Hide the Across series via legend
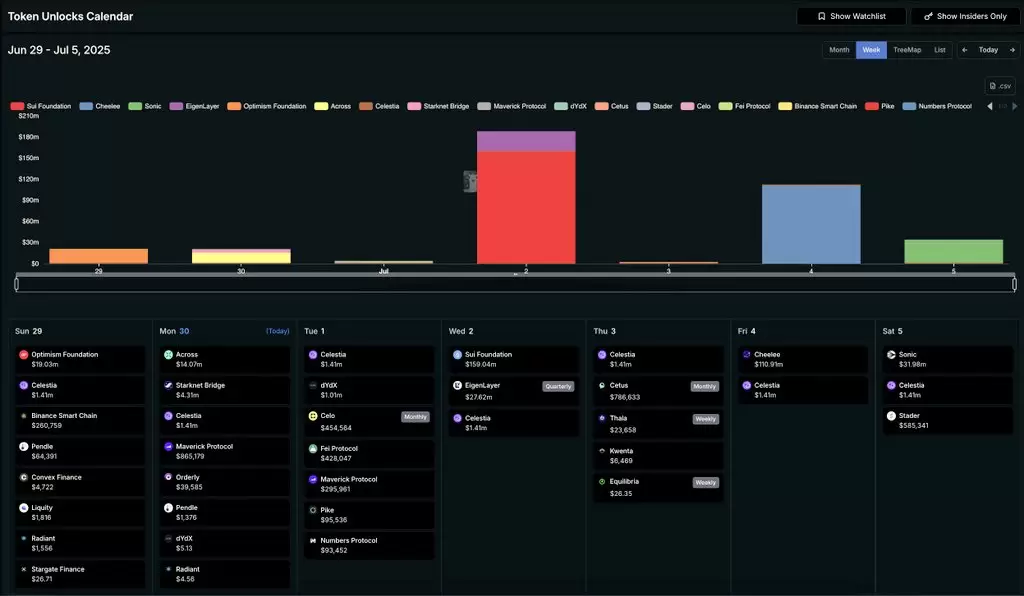Image resolution: width=1024 pixels, height=596 pixels. click(x=332, y=106)
